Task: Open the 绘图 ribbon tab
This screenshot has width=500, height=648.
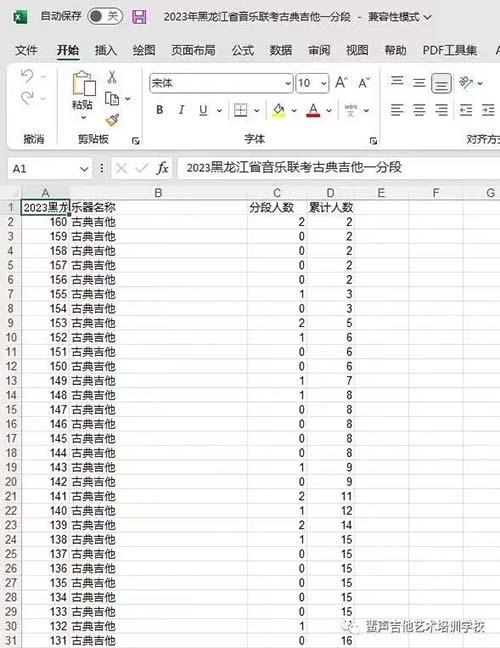Action: [144, 50]
